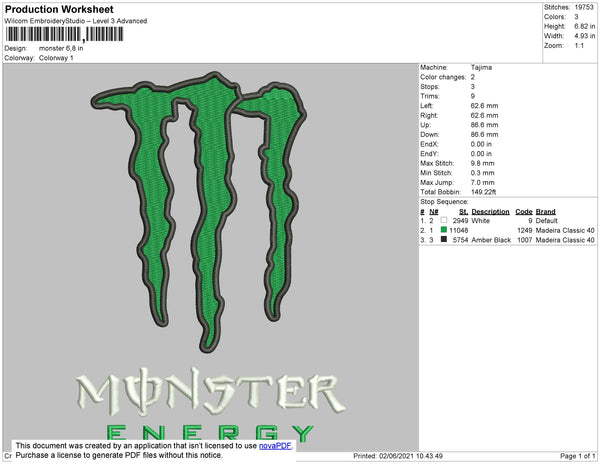
Task: Click the 'Stop Sequence:' heading
Action: (444, 202)
